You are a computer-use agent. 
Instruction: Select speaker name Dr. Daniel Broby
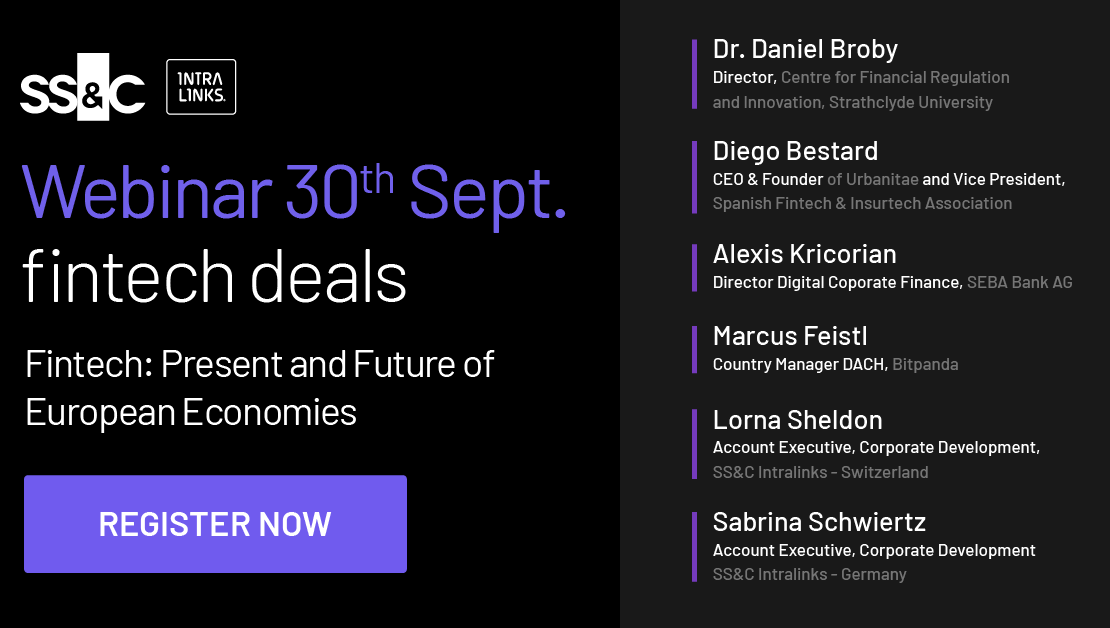tap(805, 49)
